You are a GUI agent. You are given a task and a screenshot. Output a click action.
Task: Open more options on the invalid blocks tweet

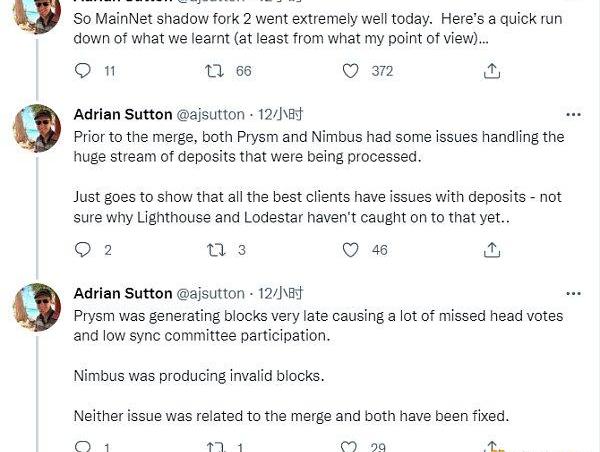coord(573,293)
